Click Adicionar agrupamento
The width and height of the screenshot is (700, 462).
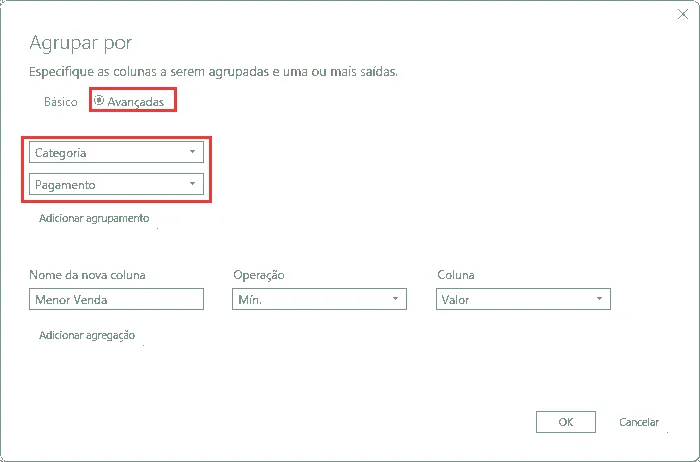94,218
